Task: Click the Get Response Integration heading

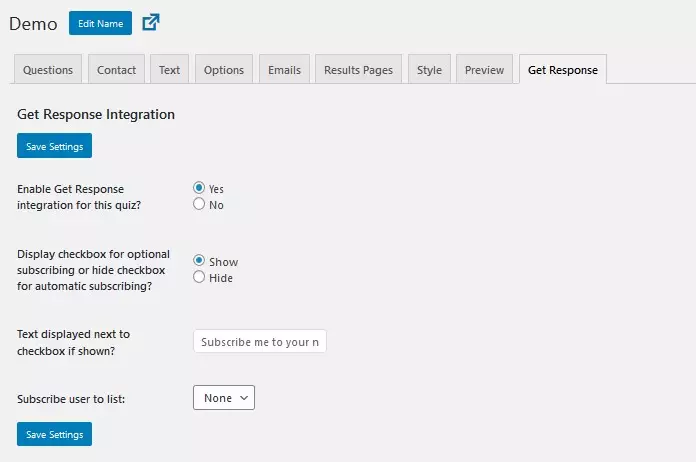Action: tap(96, 115)
